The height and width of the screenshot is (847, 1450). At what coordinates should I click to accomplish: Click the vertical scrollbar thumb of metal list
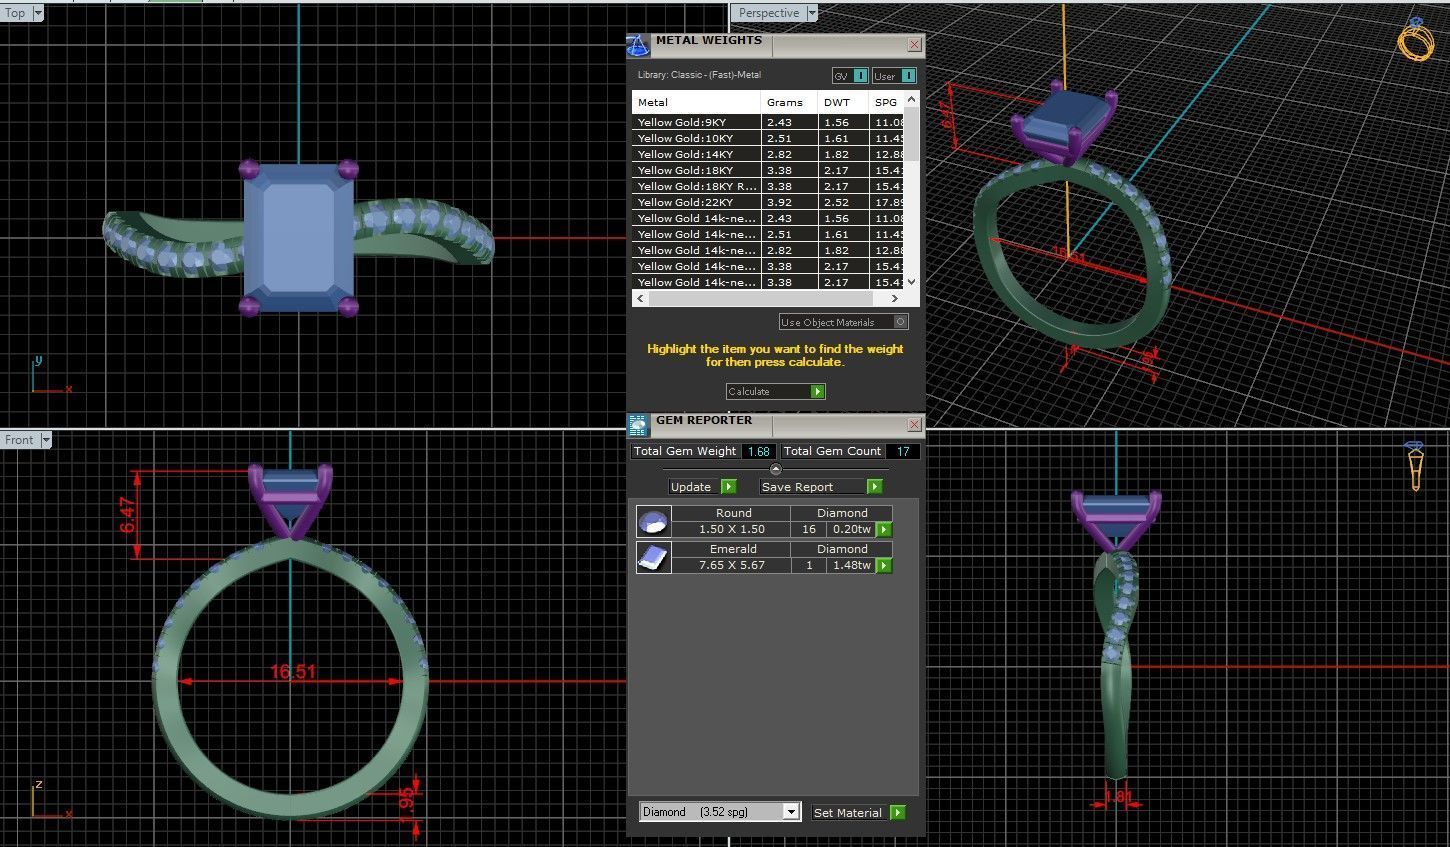tap(911, 135)
